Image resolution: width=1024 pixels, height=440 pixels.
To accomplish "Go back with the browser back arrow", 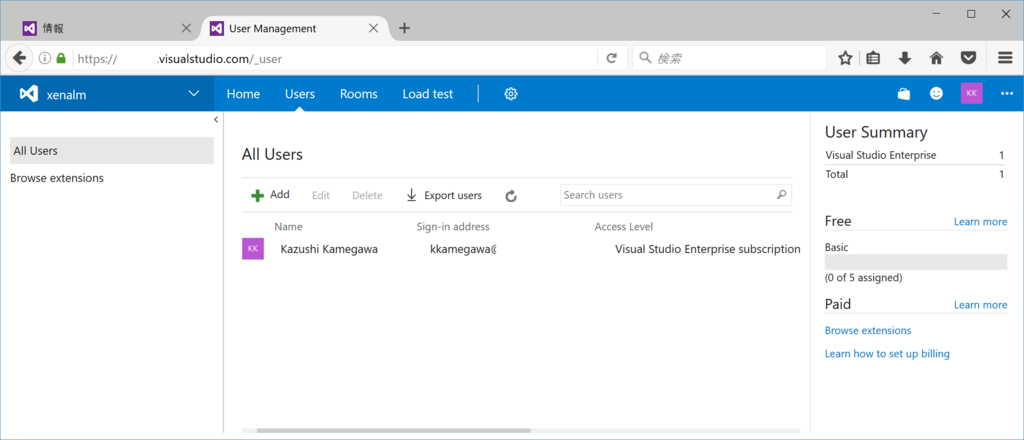I will pyautogui.click(x=20, y=58).
